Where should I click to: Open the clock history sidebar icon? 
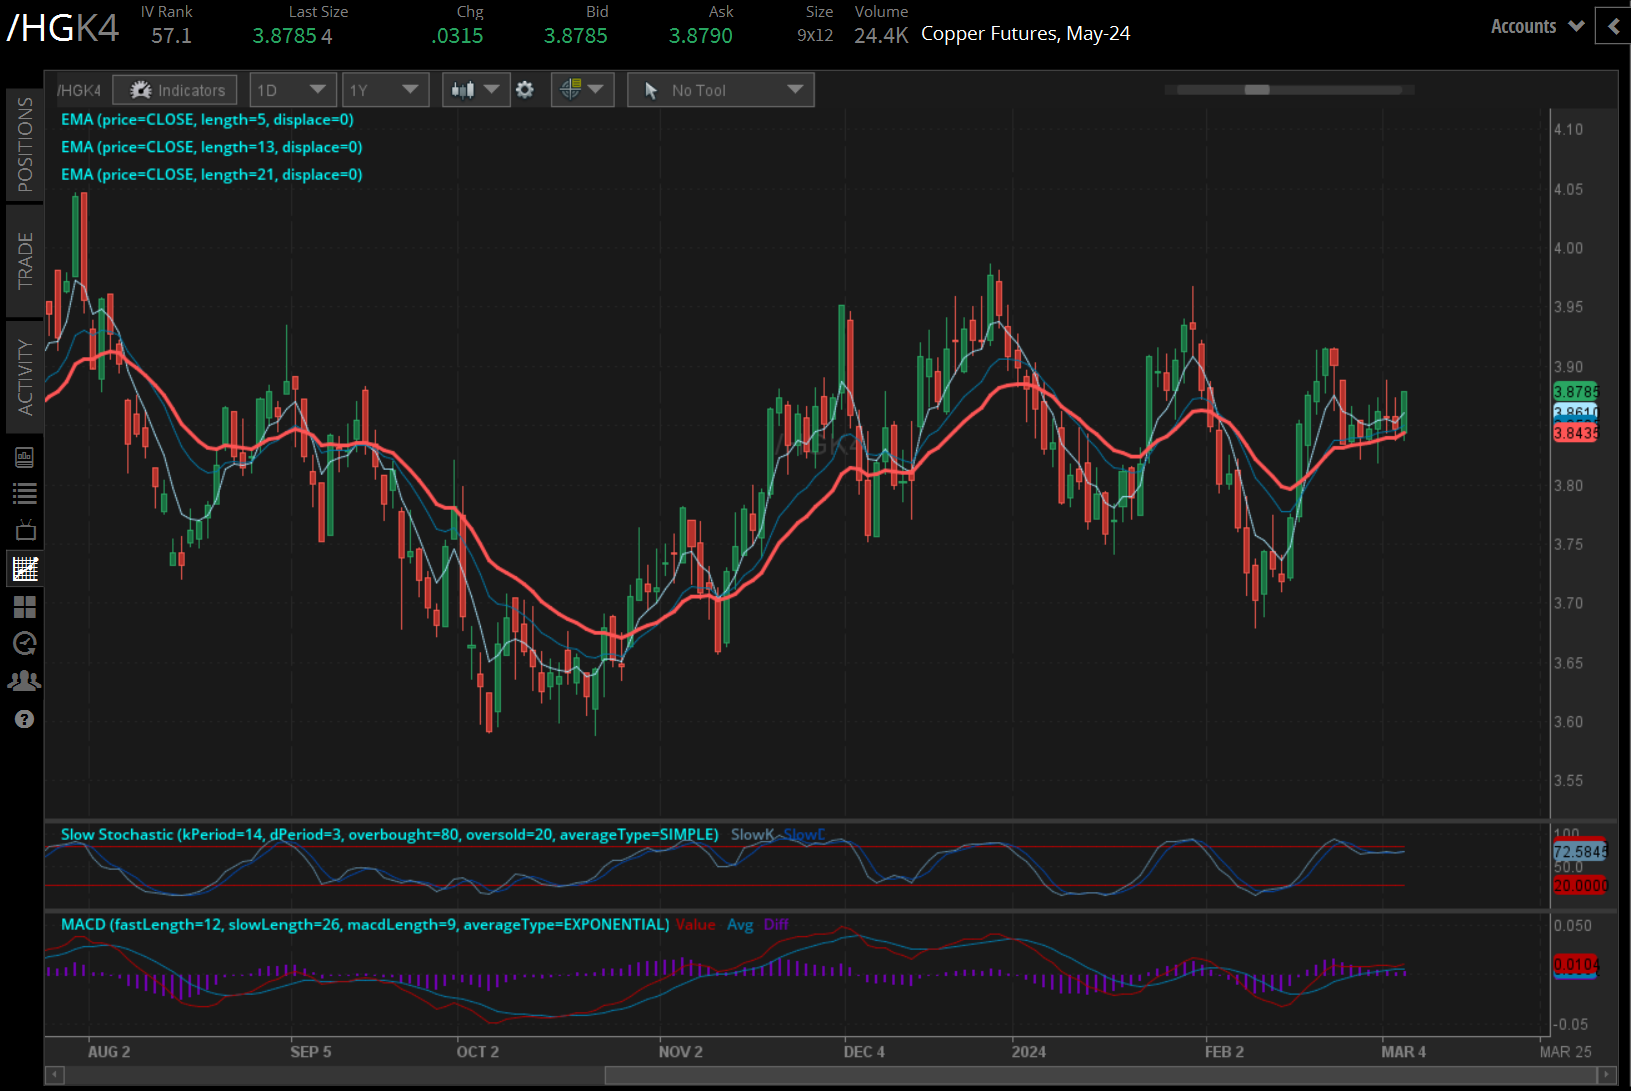[x=25, y=643]
